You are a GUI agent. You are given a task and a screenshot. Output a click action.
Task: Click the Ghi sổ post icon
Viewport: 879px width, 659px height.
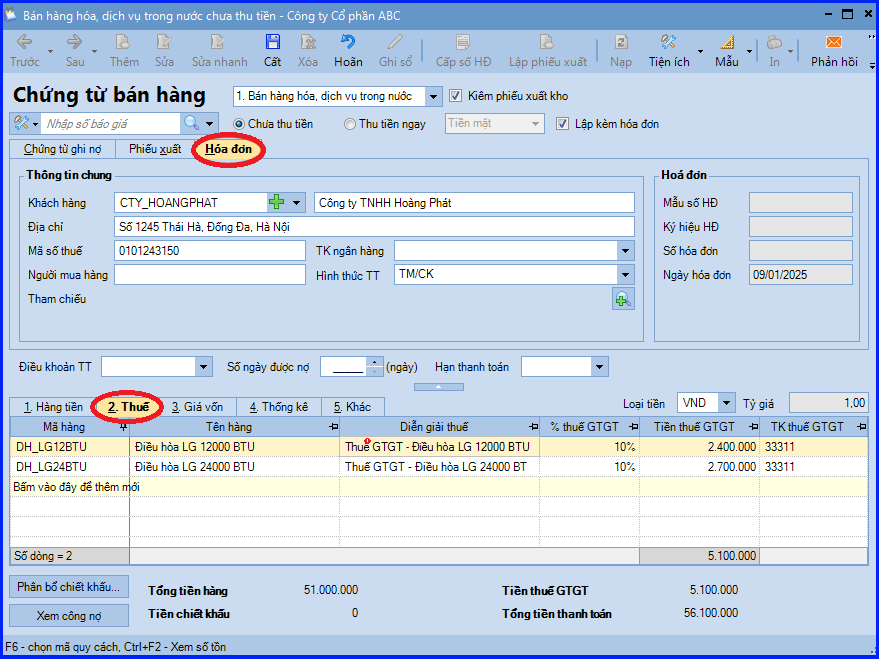[x=395, y=43]
